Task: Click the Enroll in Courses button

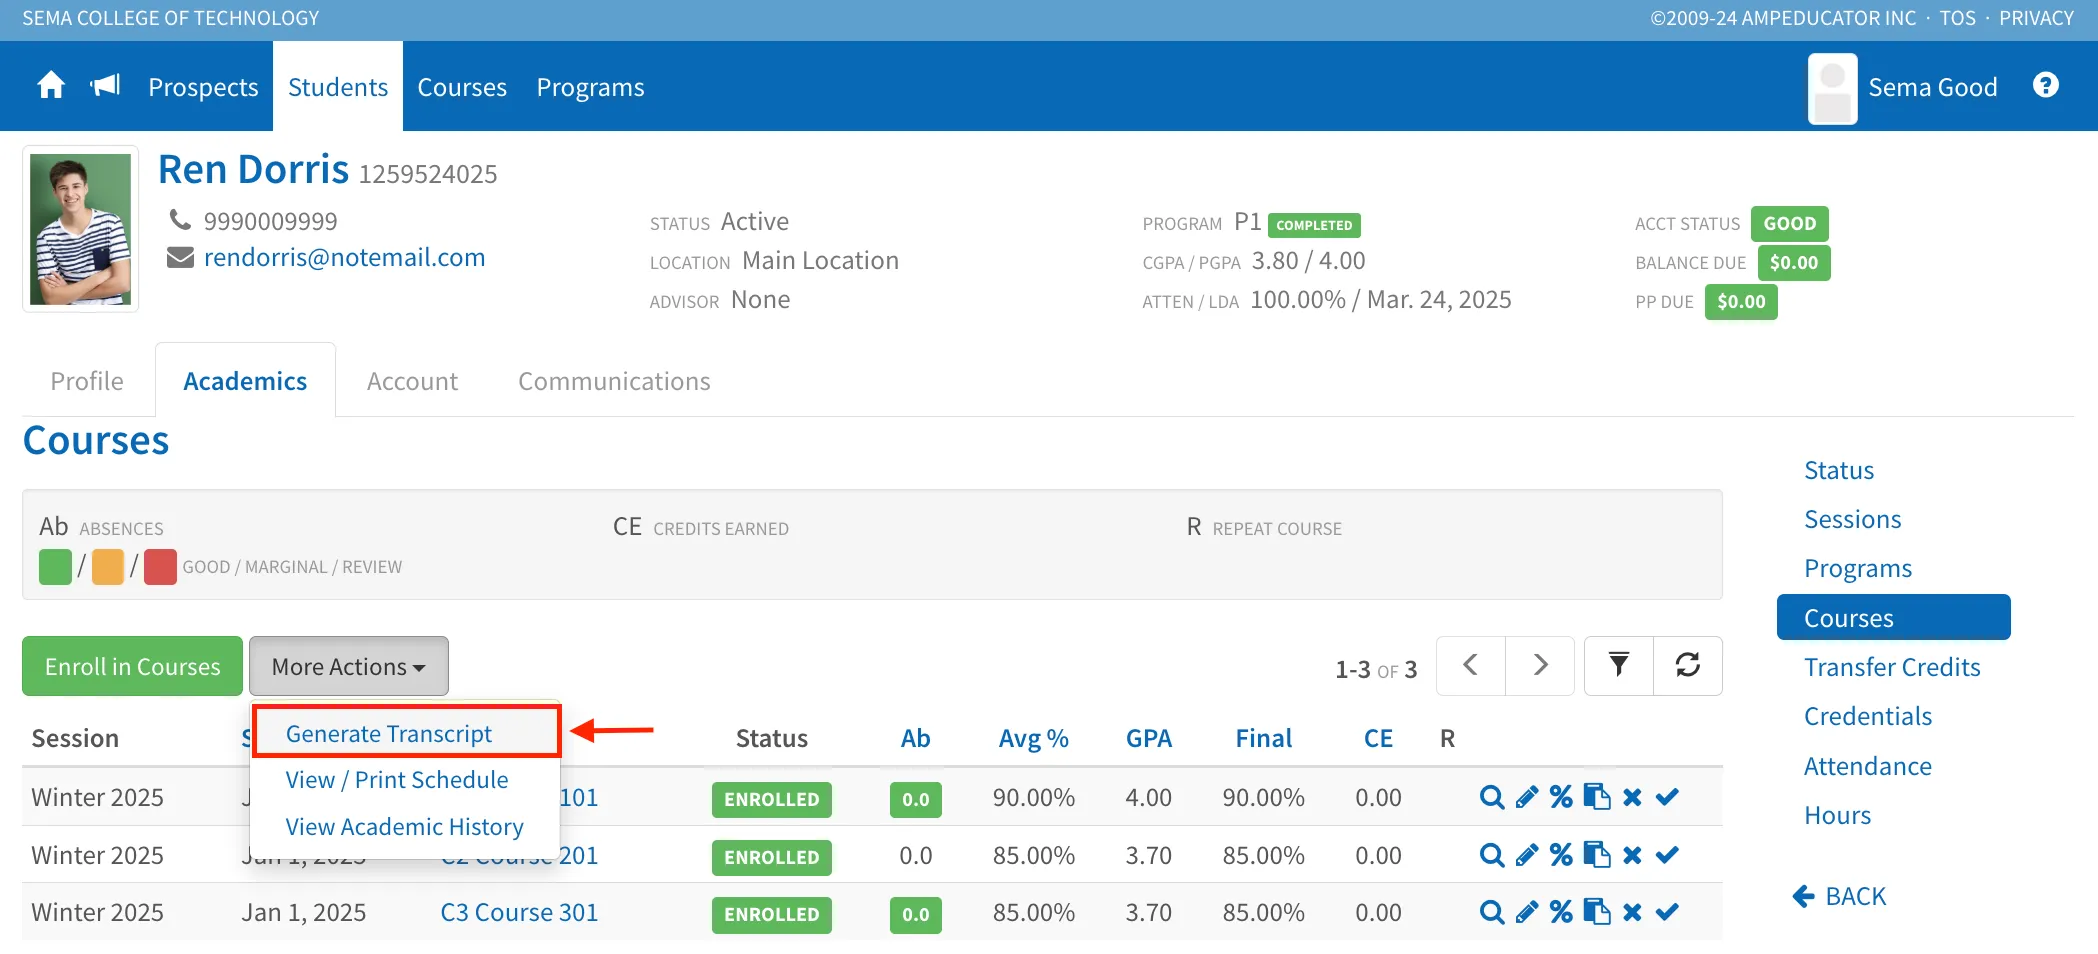Action: (x=132, y=666)
